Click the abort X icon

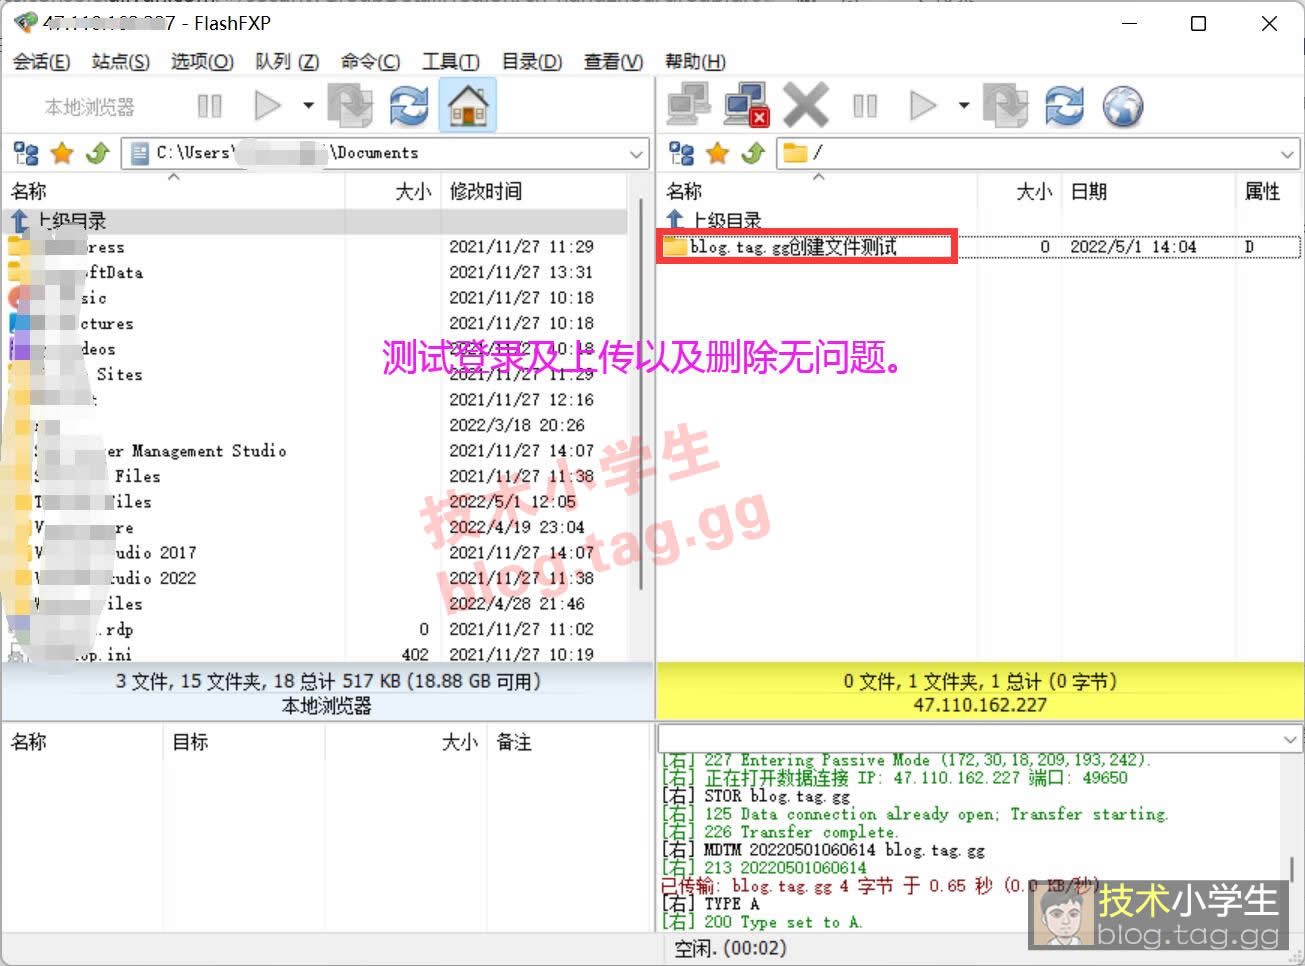click(805, 106)
